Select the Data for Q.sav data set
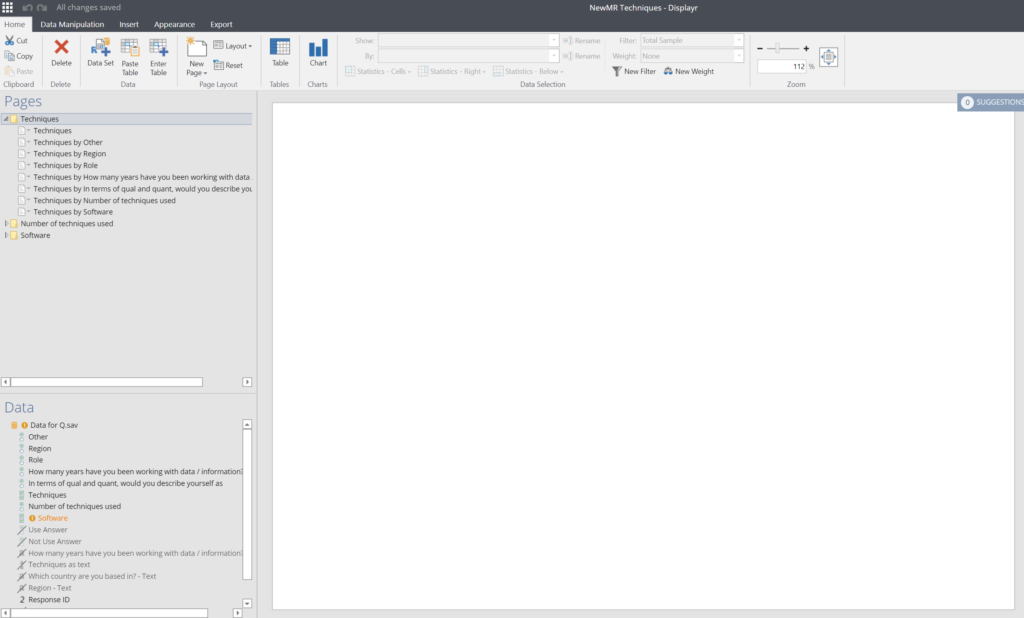Image resolution: width=1024 pixels, height=618 pixels. point(54,425)
